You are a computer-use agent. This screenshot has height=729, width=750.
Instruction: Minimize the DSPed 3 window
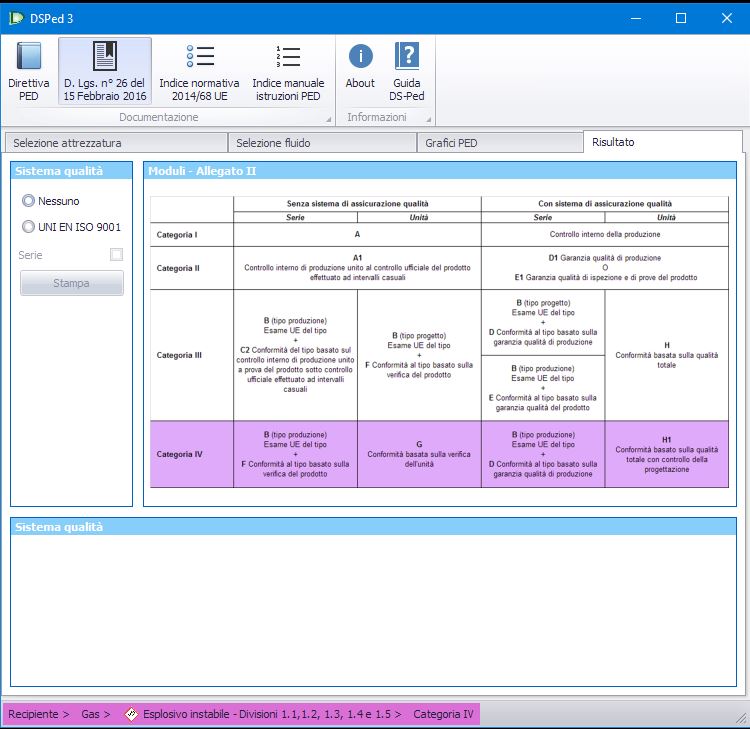pos(636,18)
